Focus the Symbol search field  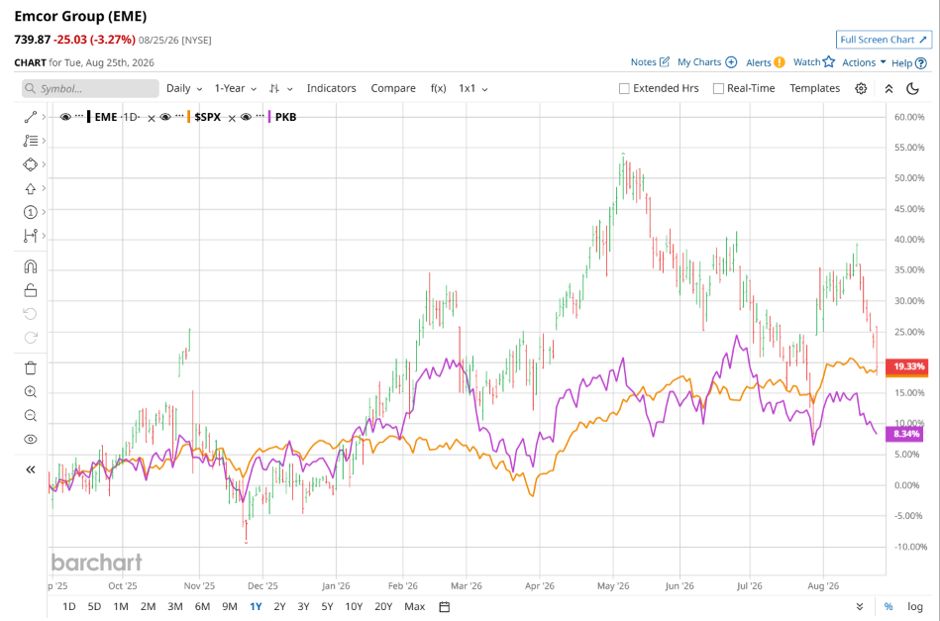(91, 89)
